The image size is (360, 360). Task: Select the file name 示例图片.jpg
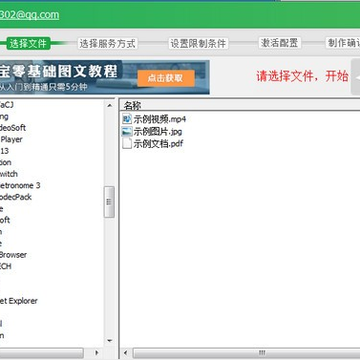(158, 132)
